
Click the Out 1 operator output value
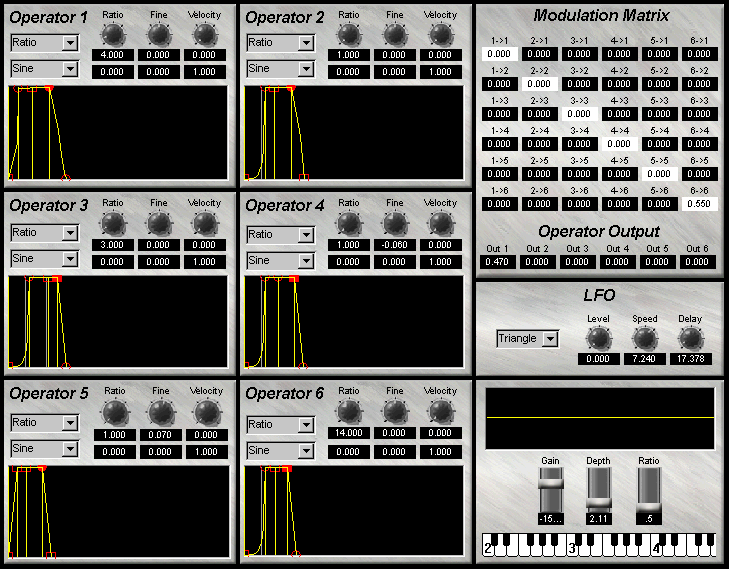coord(499,262)
